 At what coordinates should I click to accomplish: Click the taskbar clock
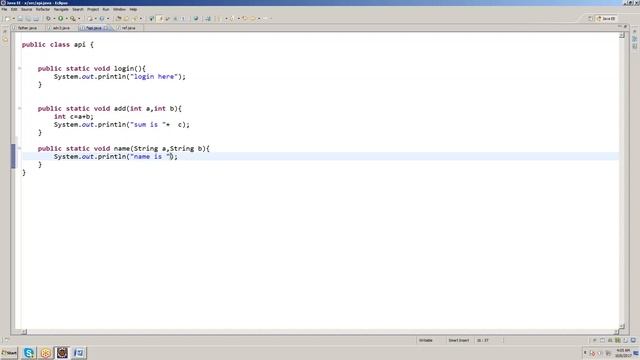623,353
